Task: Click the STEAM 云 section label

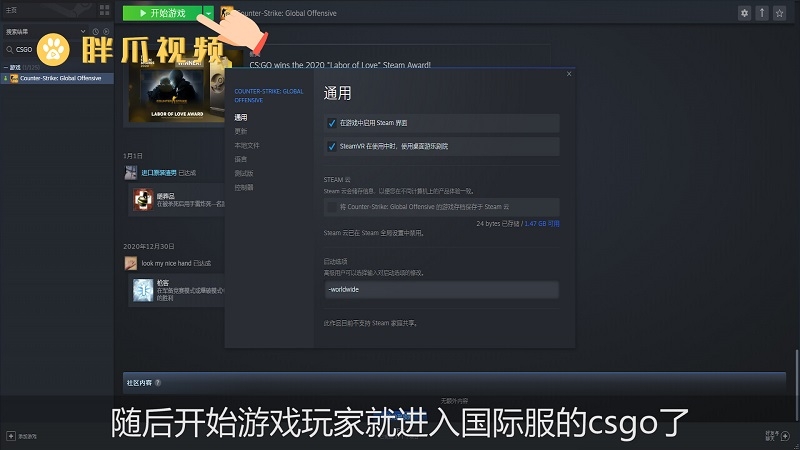Action: (337, 180)
